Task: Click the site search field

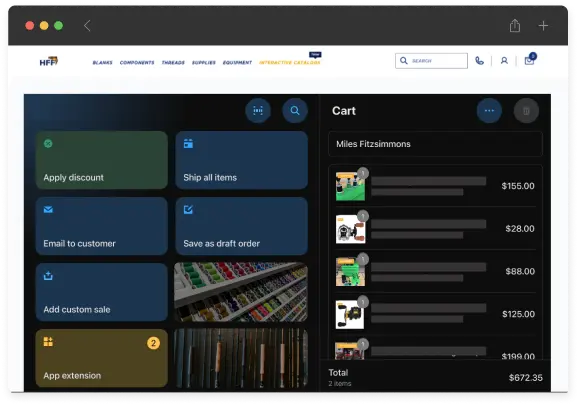Action: 431,61
